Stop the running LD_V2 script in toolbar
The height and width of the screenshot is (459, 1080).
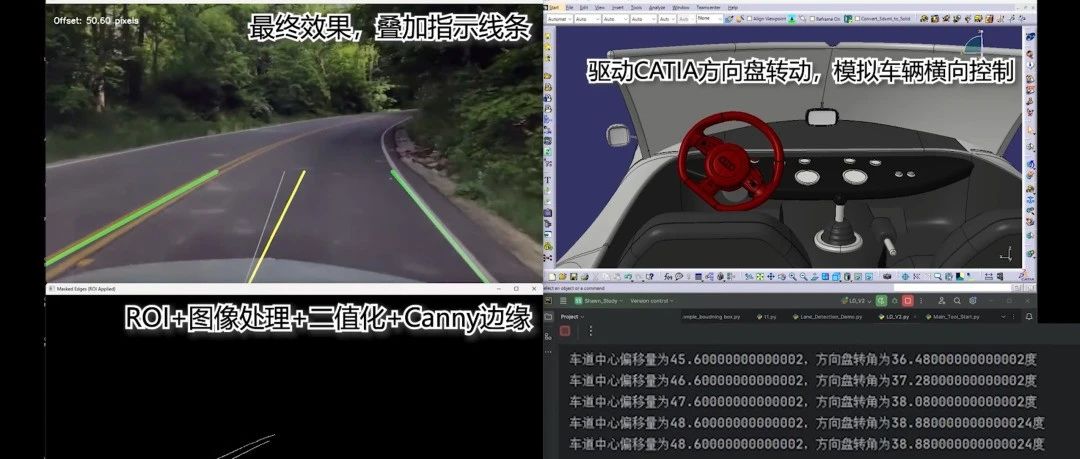pos(907,300)
